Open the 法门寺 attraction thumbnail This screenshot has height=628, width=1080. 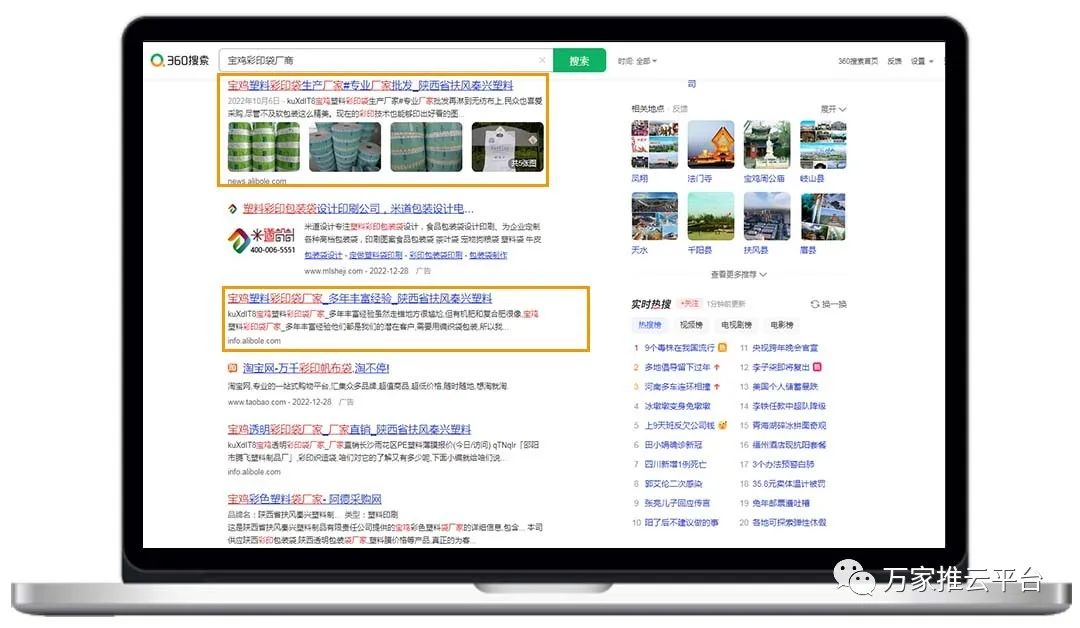[710, 145]
